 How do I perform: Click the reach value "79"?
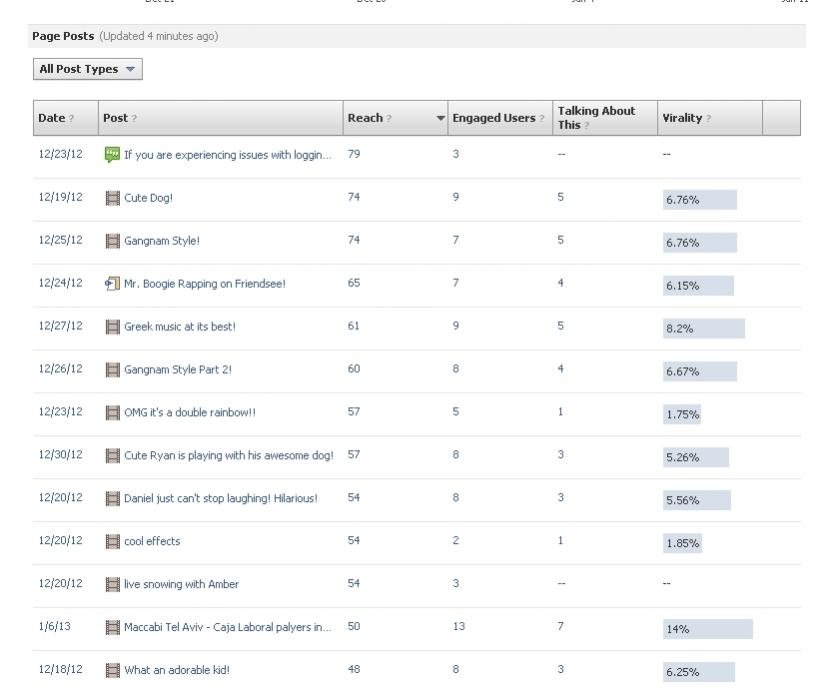click(354, 154)
